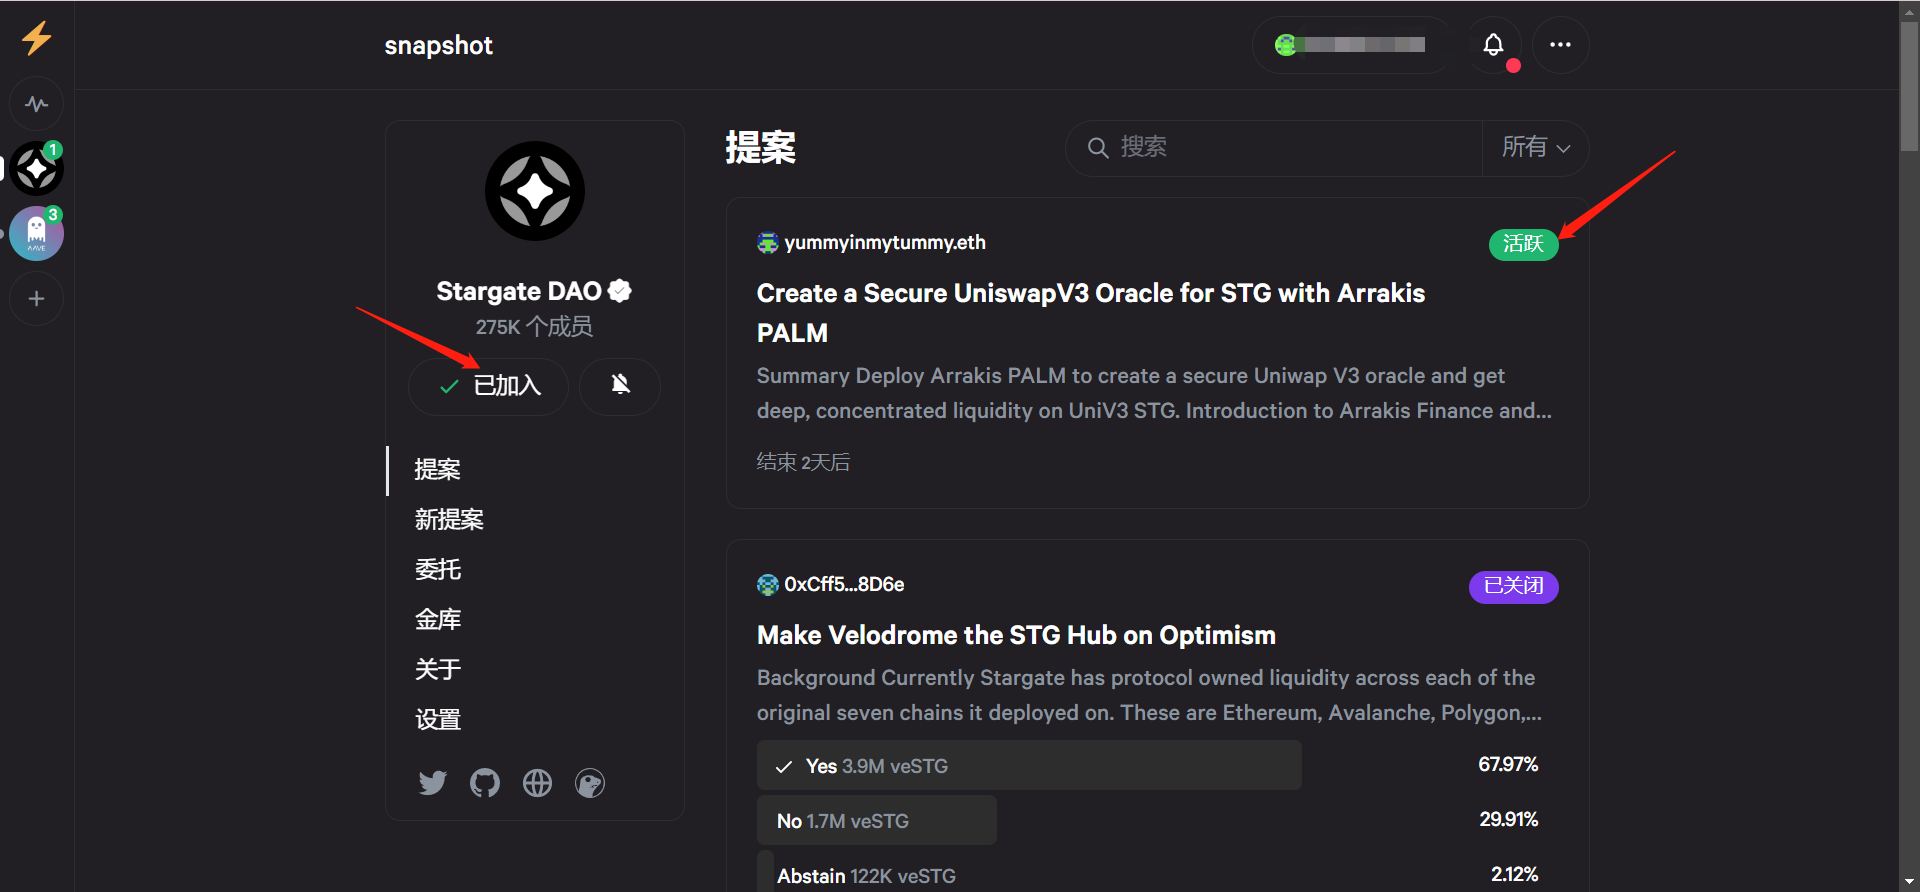The width and height of the screenshot is (1920, 892).
Task: Go to the 金库 treasury menu item
Action: tap(438, 620)
